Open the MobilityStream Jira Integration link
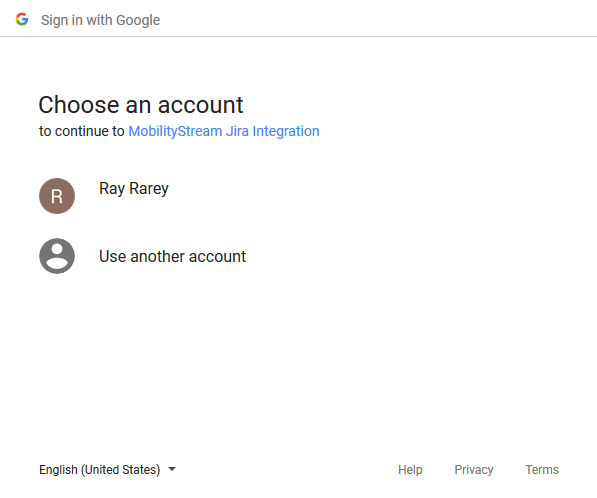 coord(224,131)
